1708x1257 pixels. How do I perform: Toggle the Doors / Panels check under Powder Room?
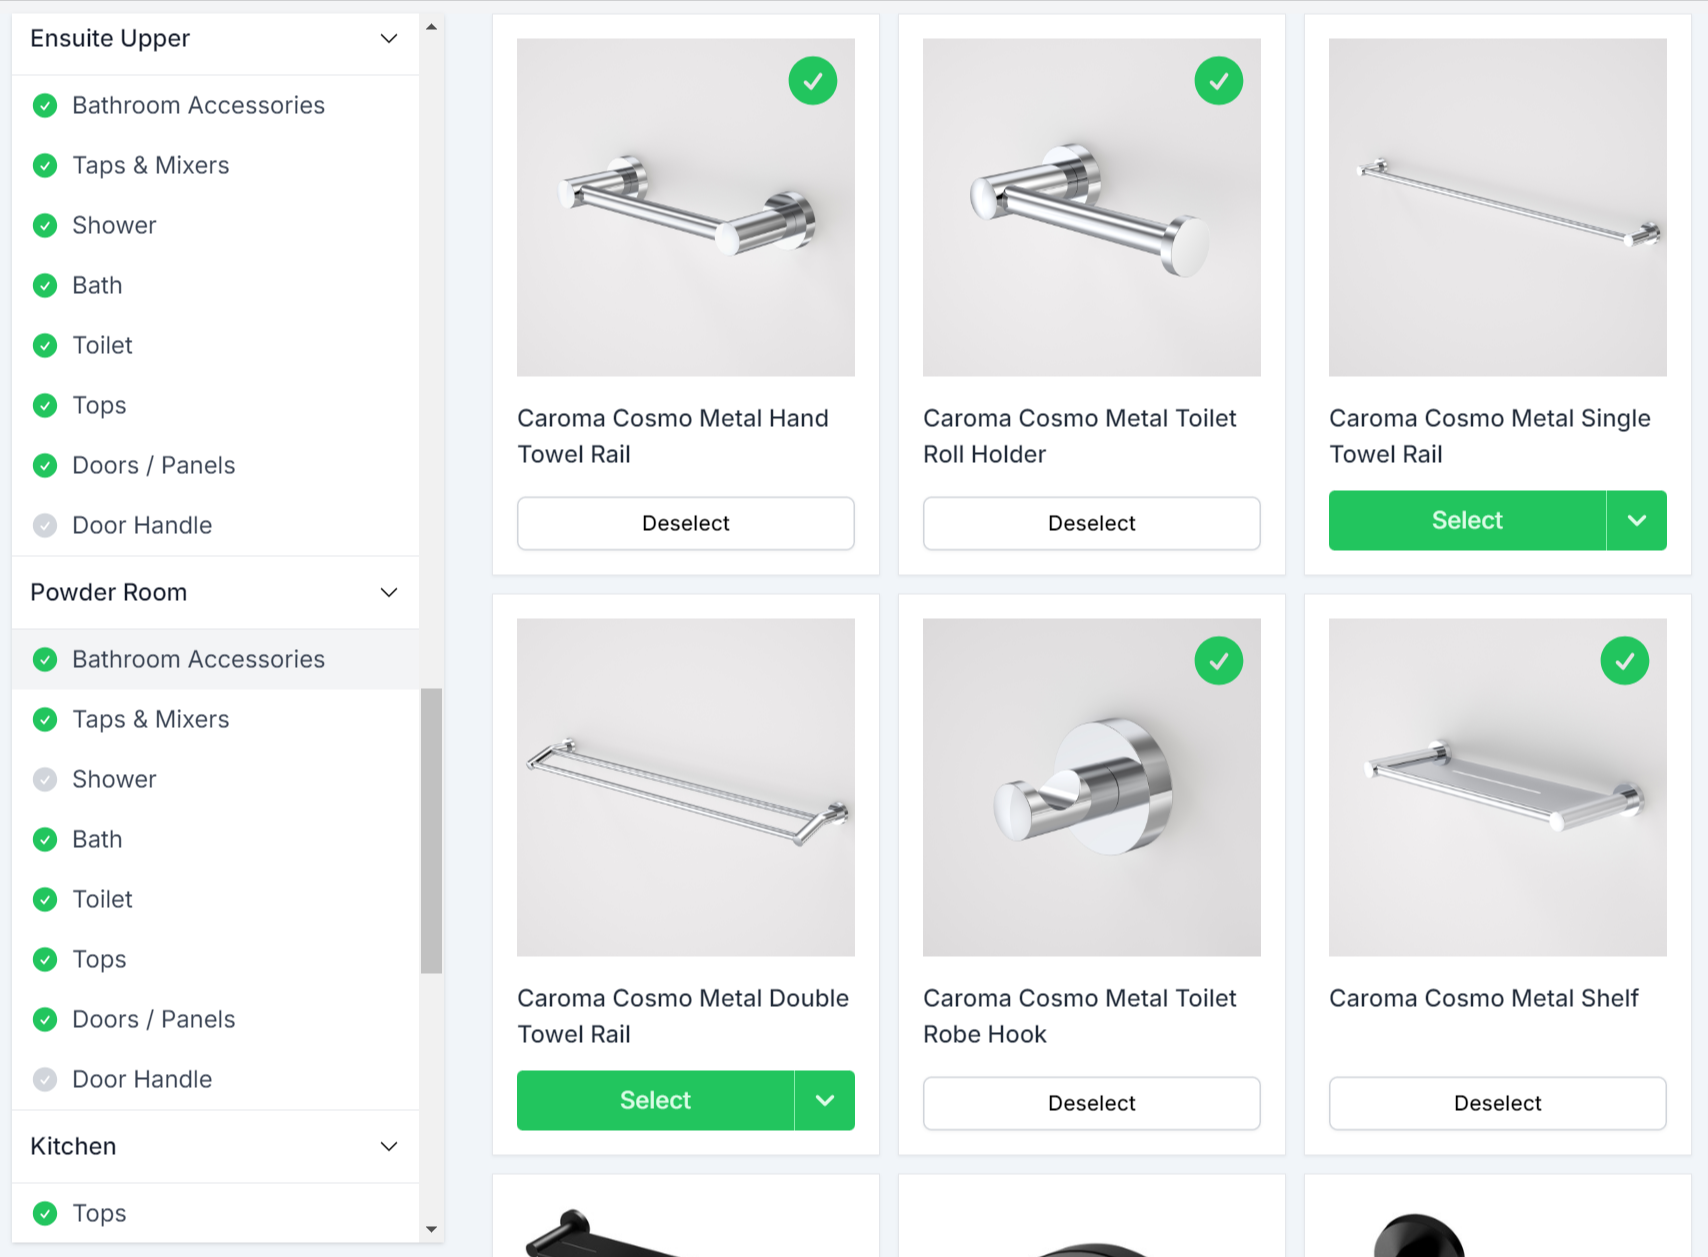[x=45, y=1019]
